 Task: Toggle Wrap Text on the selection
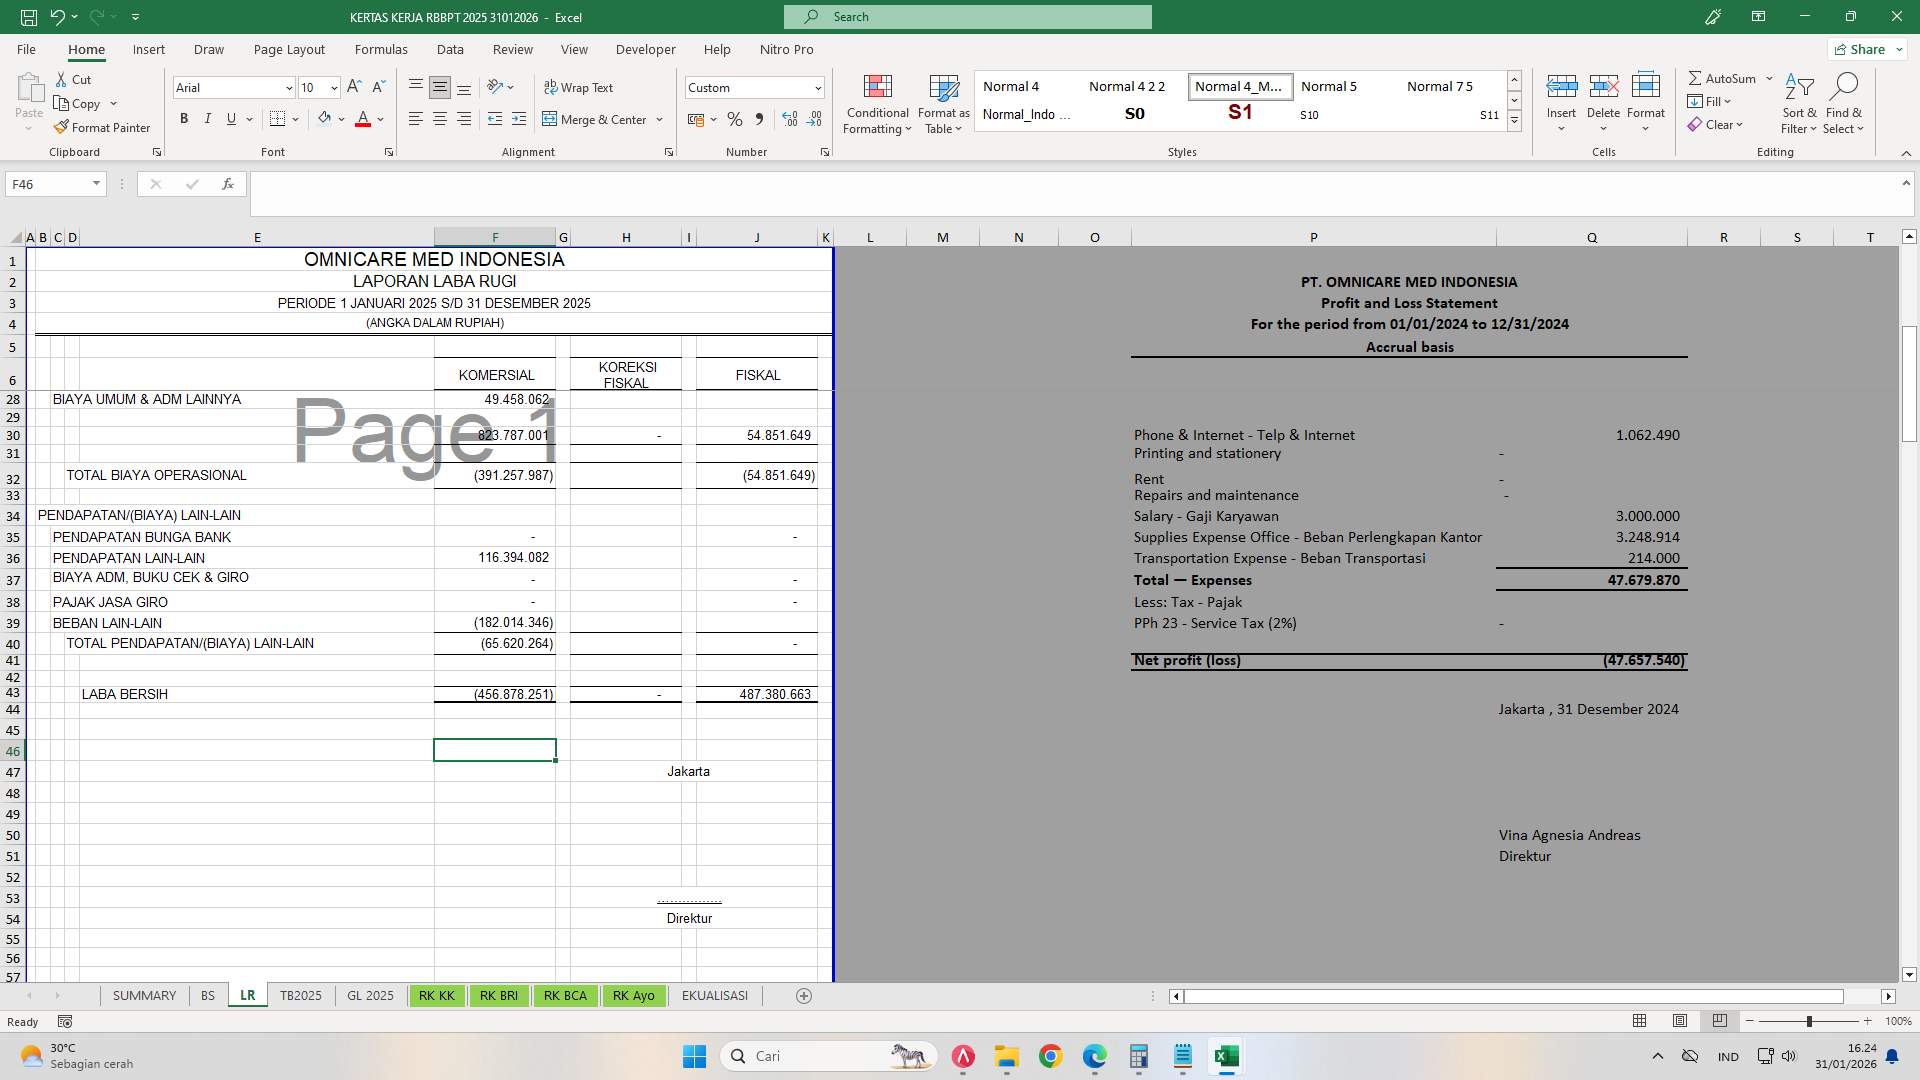pyautogui.click(x=580, y=87)
